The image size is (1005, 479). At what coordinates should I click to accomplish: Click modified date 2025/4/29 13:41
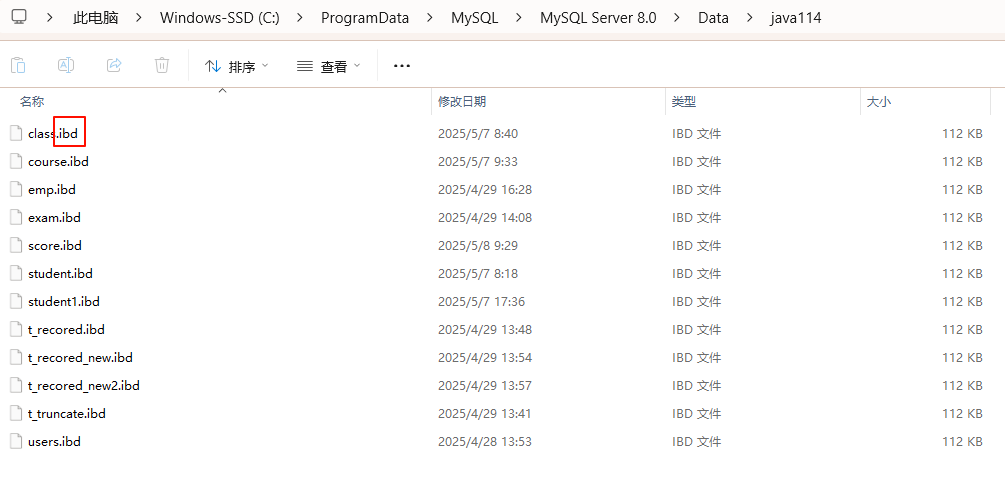[x=485, y=414]
